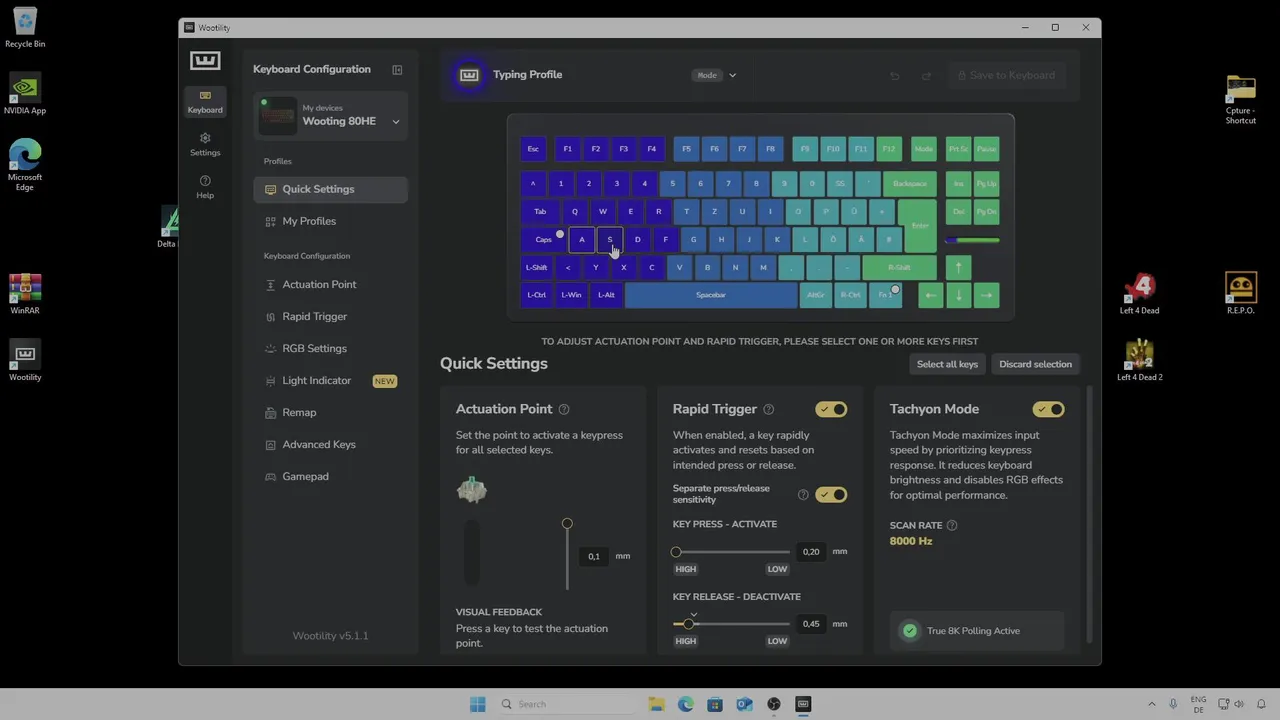Open Light Indicator page
1280x720 pixels.
point(330,381)
